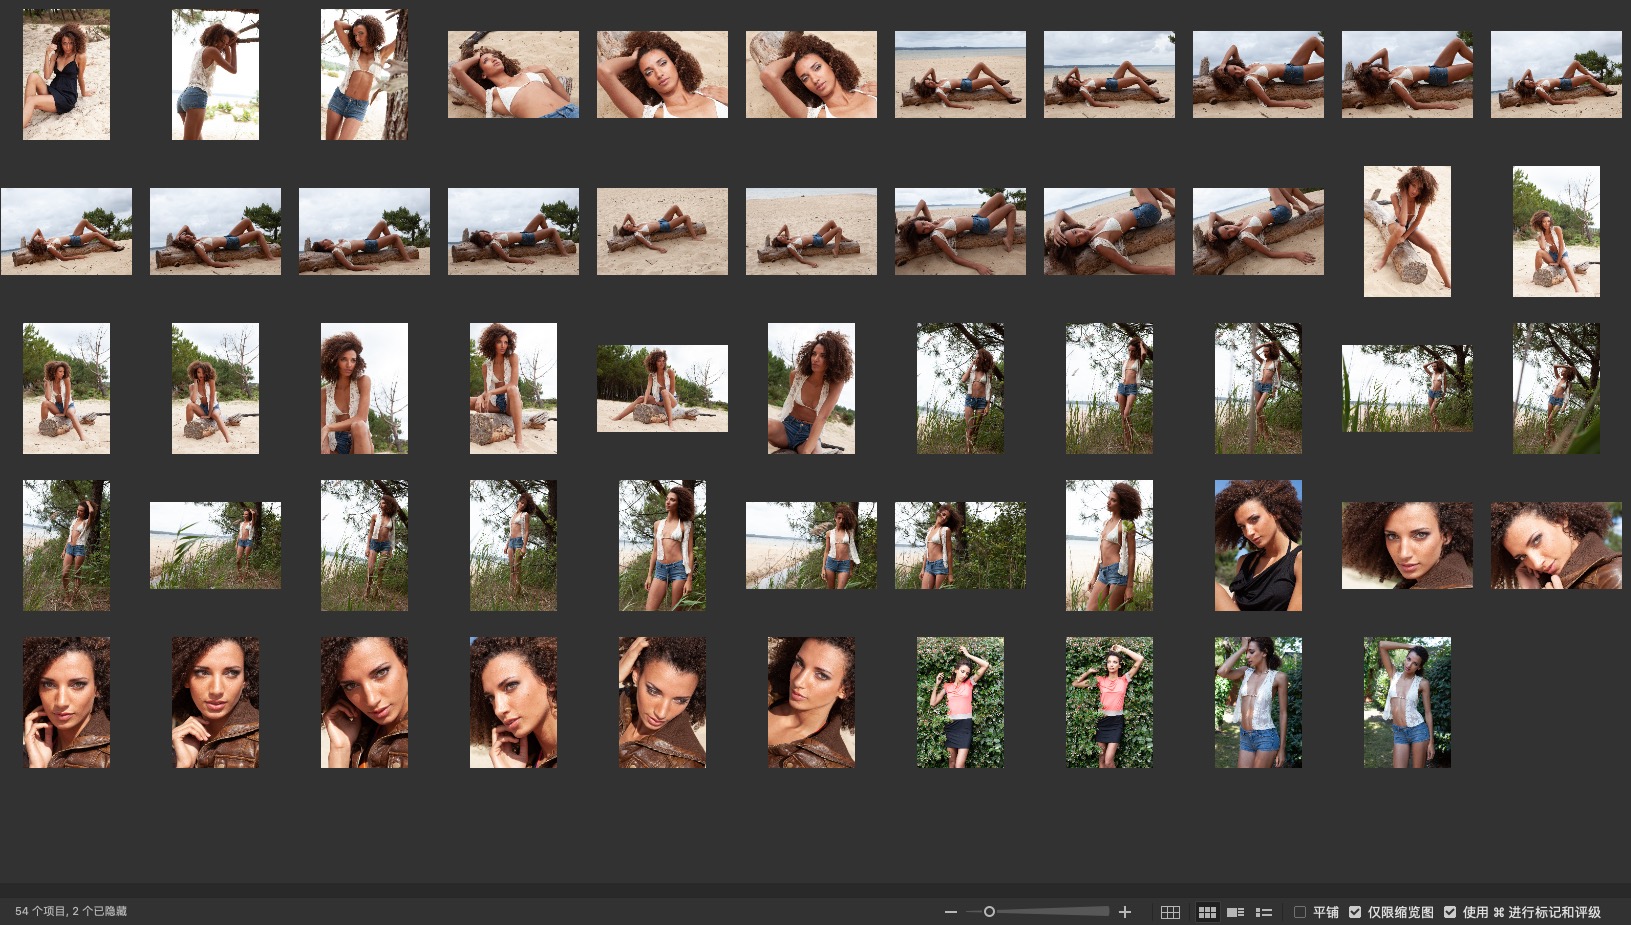This screenshot has width=1631, height=925.
Task: Switch to thumbnail grid view icon
Action: click(x=1207, y=912)
